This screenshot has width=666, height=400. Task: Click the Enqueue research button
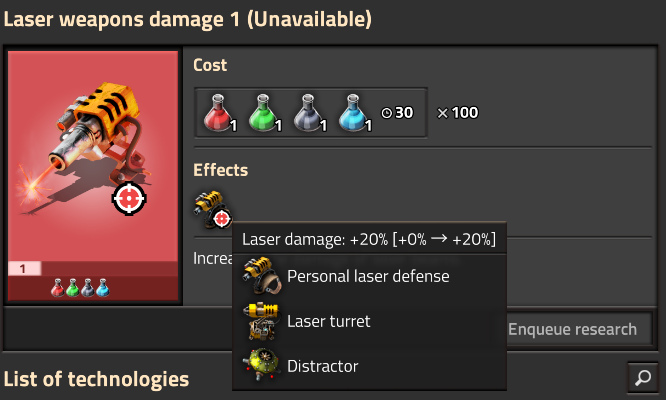[x=573, y=329]
